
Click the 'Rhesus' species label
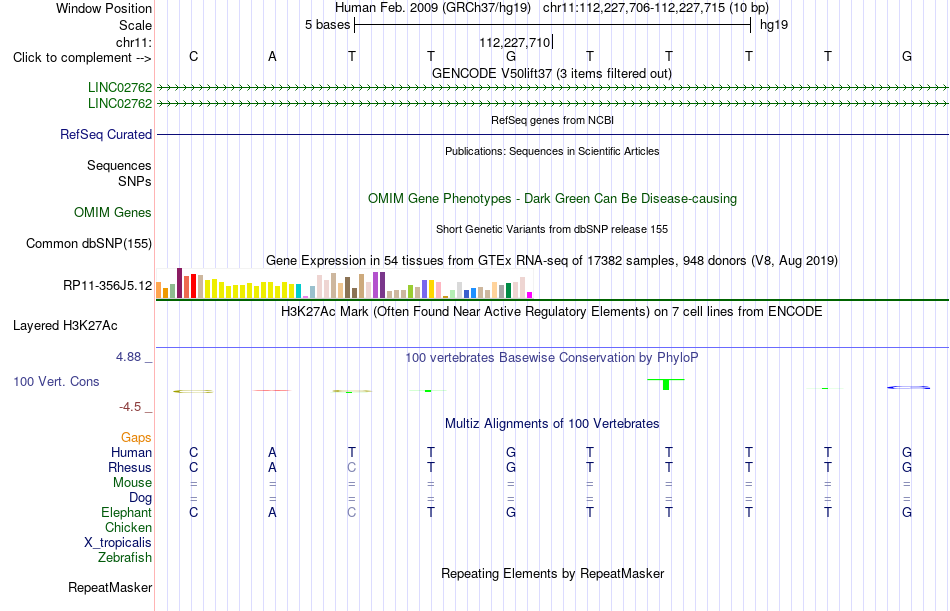point(130,468)
